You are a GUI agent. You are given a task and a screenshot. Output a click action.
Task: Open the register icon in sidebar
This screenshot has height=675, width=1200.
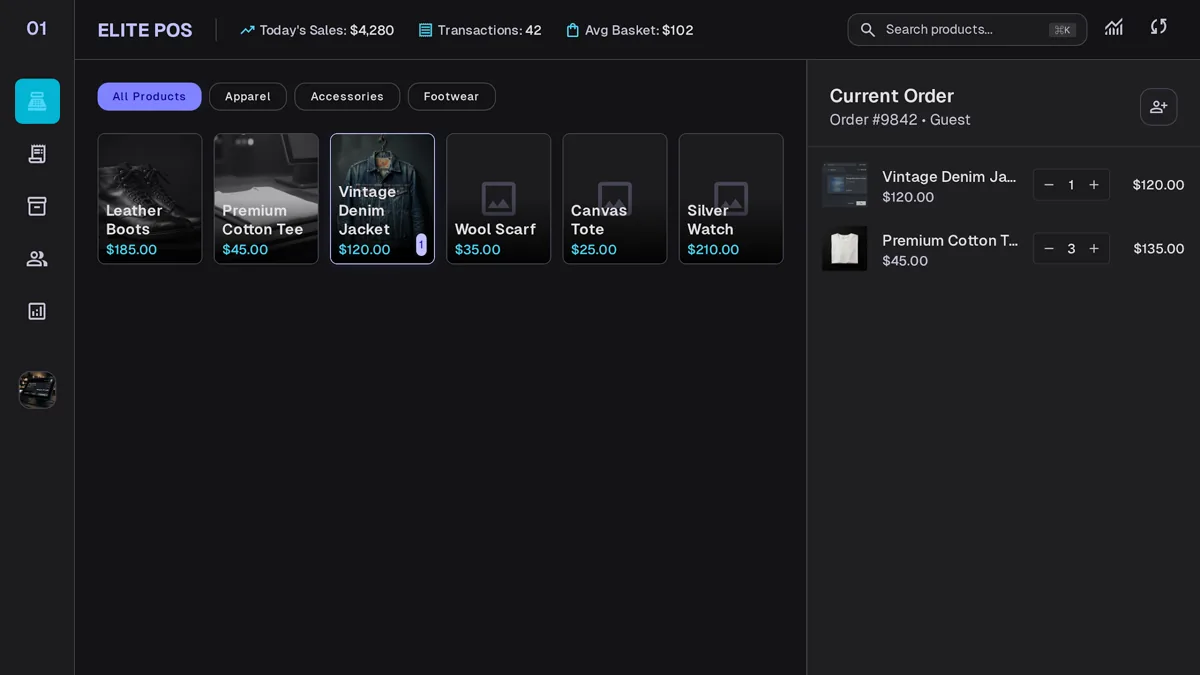coord(37,101)
